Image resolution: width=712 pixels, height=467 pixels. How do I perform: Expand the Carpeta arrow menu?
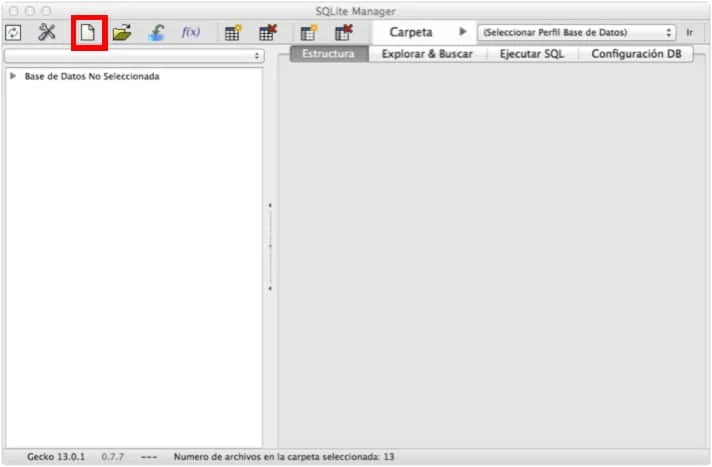point(463,32)
